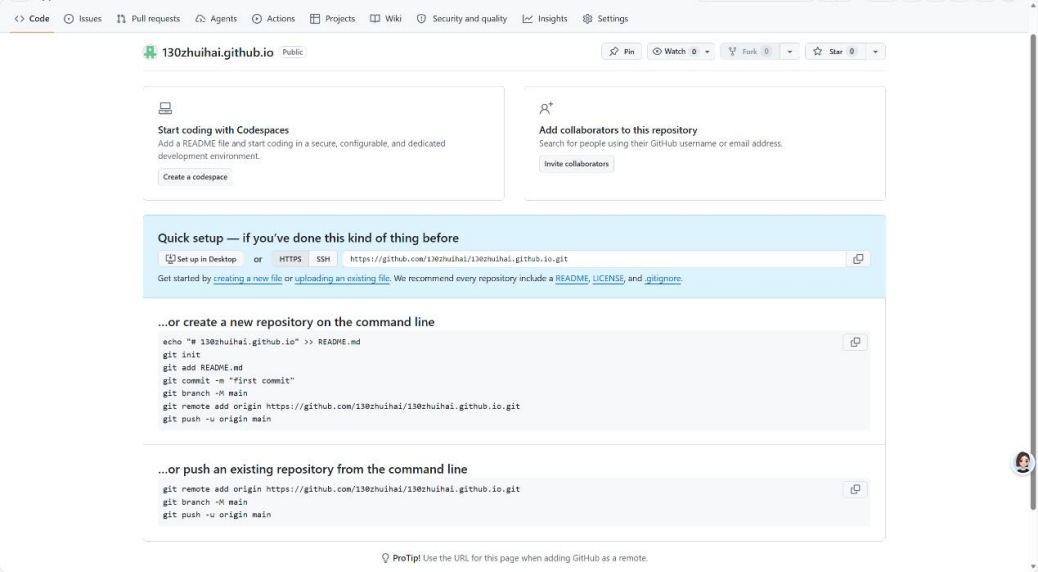Click the page vertical scrollbar
Viewport: 1038px width, 572px height.
pos(1033,271)
